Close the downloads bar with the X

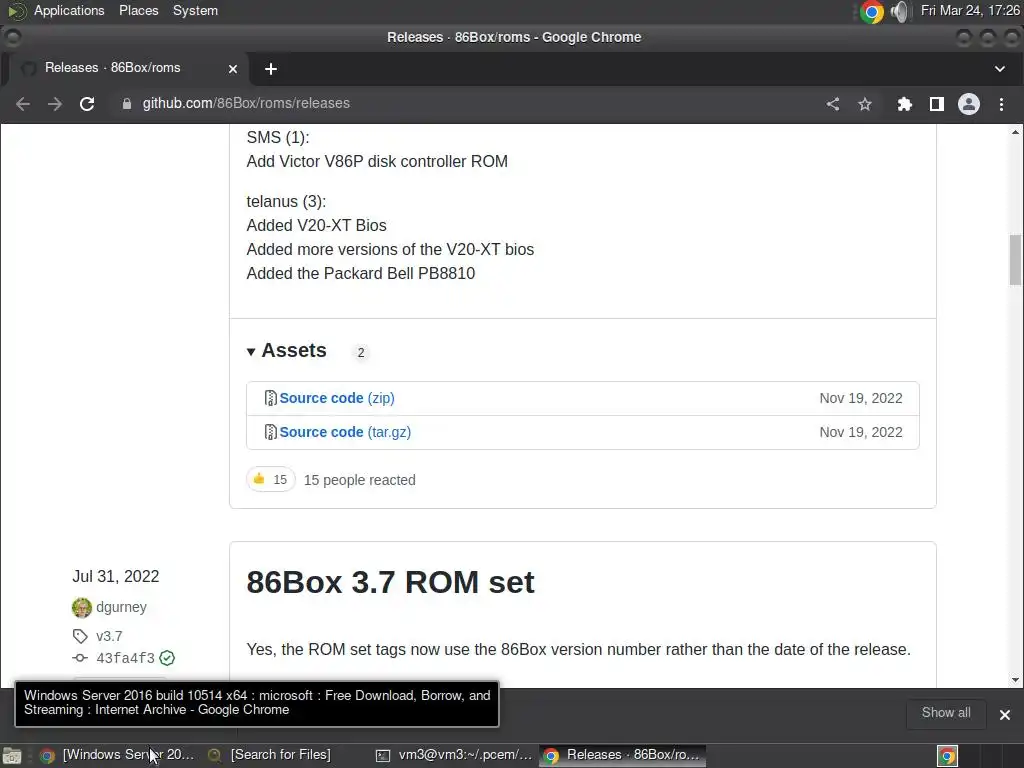[x=1004, y=714]
